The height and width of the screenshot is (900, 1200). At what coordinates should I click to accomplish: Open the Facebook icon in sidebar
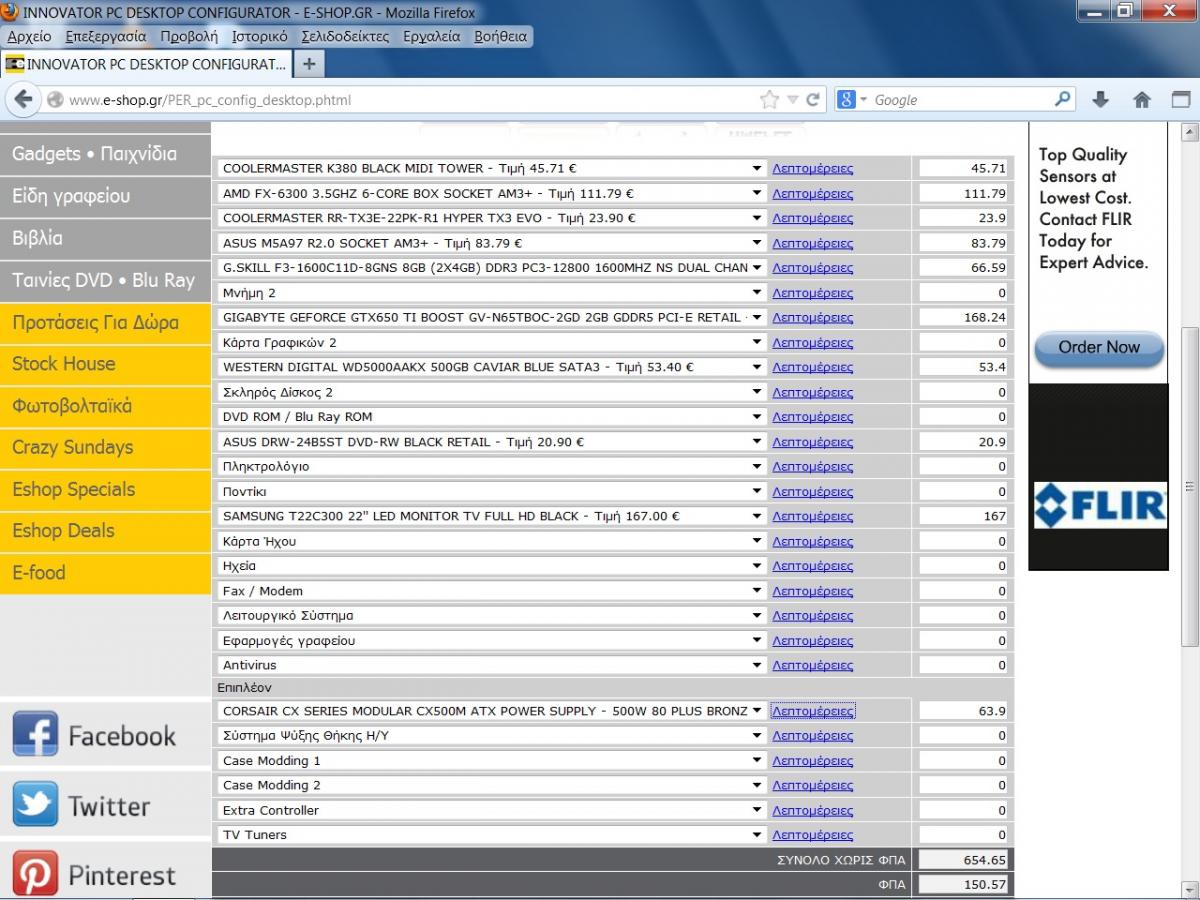[35, 735]
